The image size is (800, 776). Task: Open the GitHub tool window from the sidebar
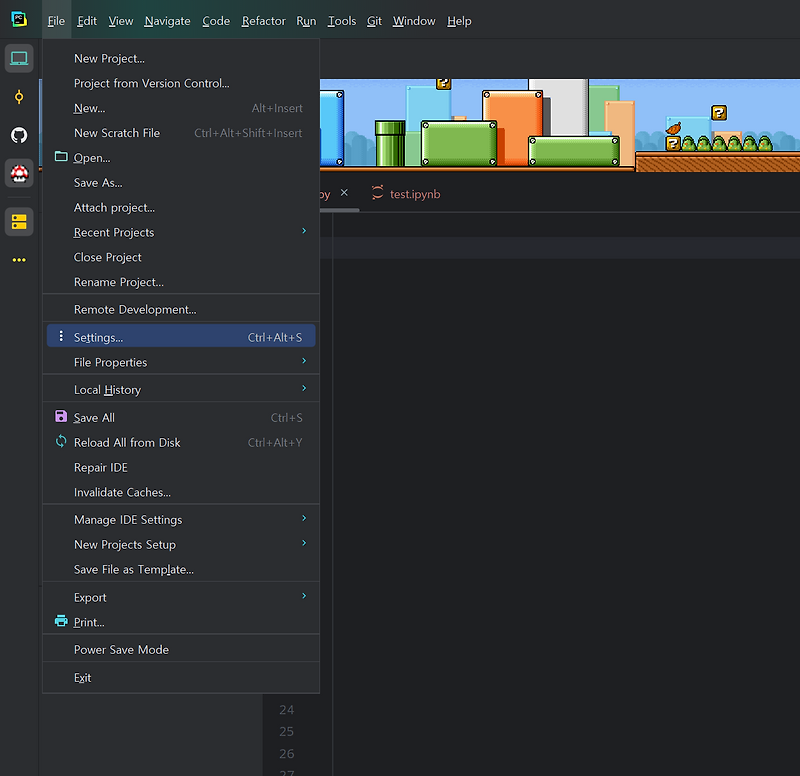click(18, 135)
